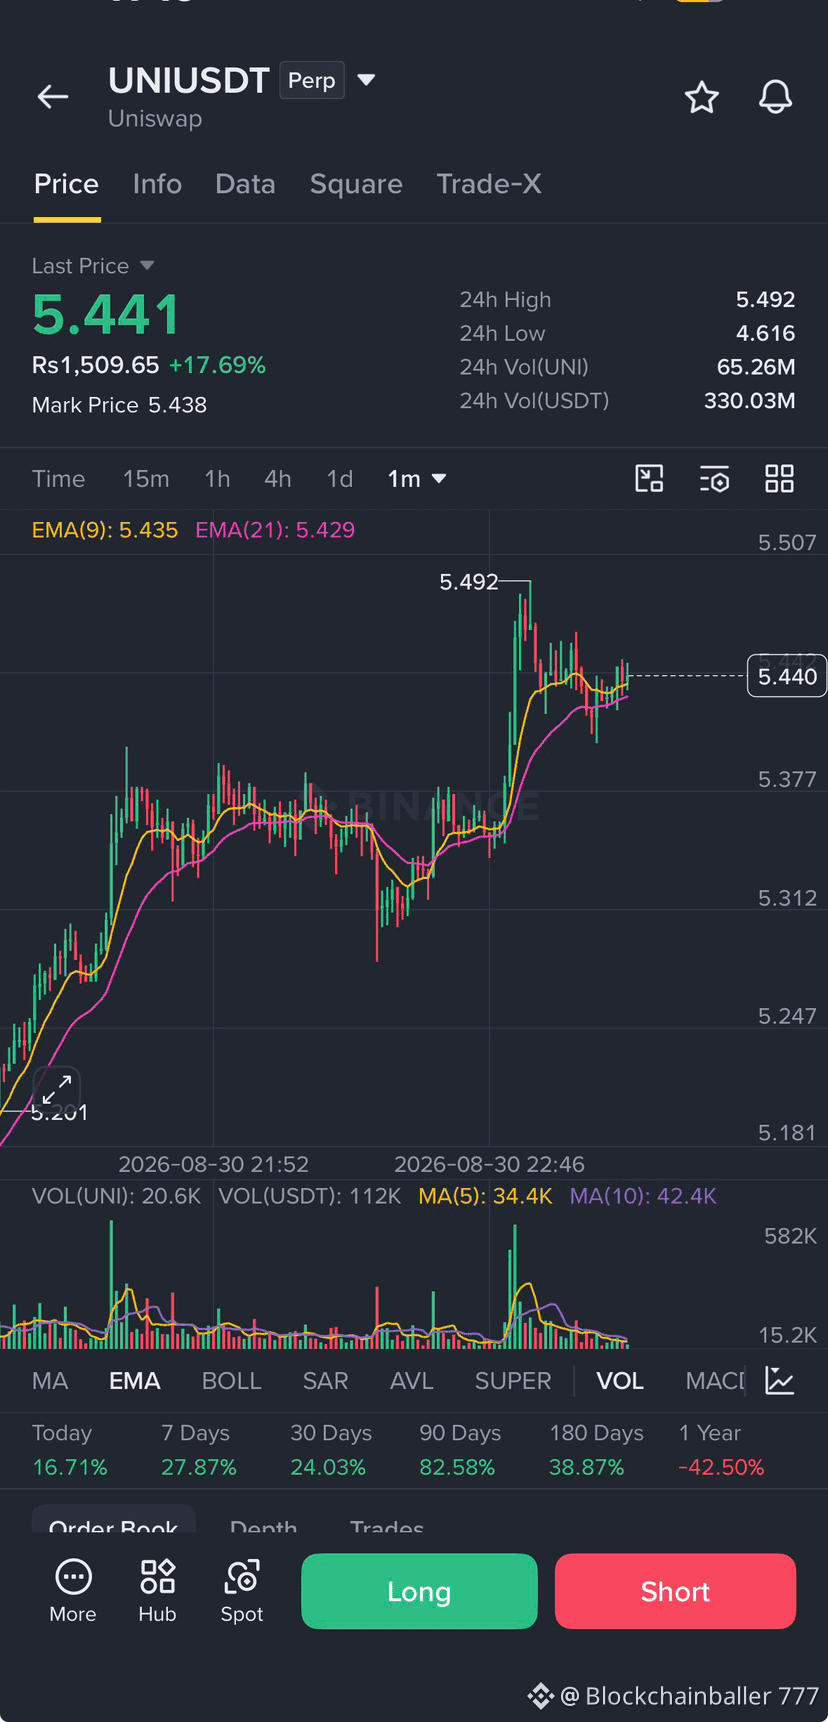
Task: Toggle the SAR indicator
Action: (x=325, y=1381)
